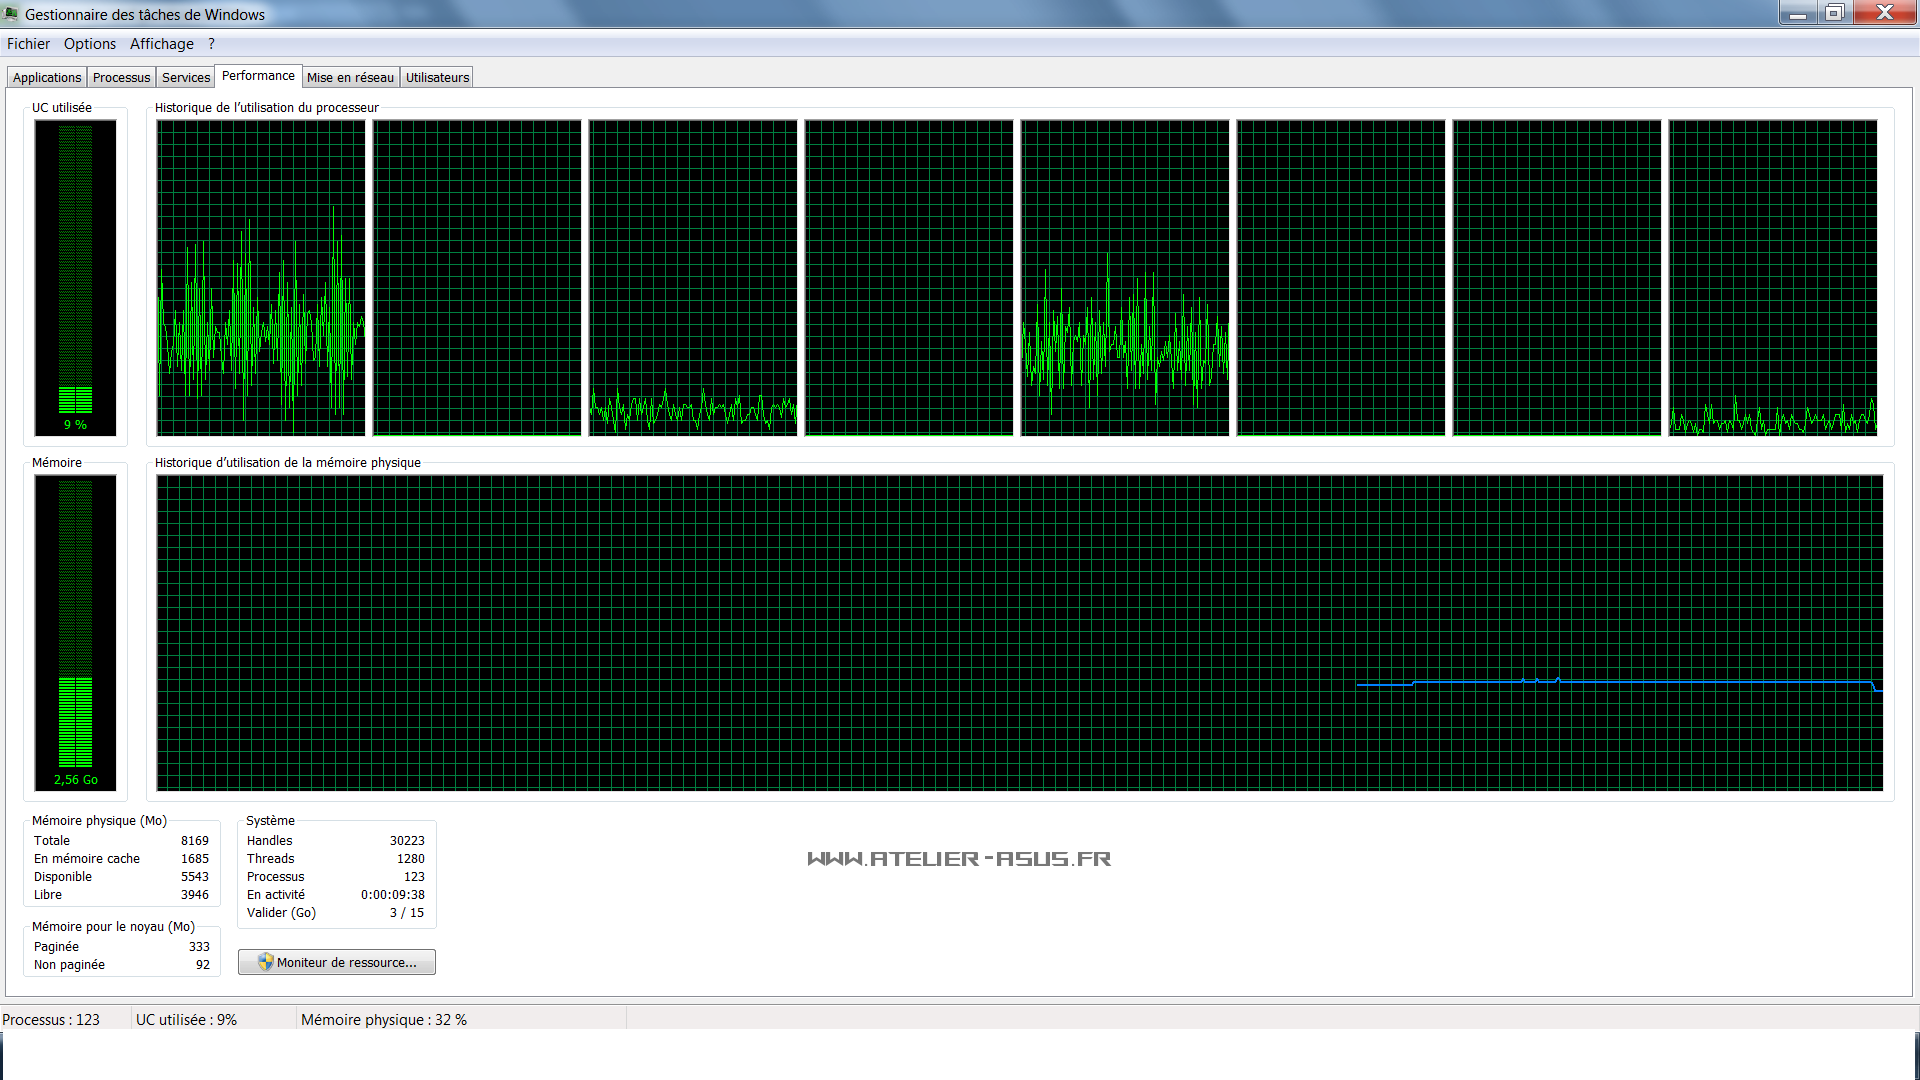Click the Mémoire 2,56 Go gauge
Image resolution: width=1920 pixels, height=1080 pixels.
click(x=75, y=632)
